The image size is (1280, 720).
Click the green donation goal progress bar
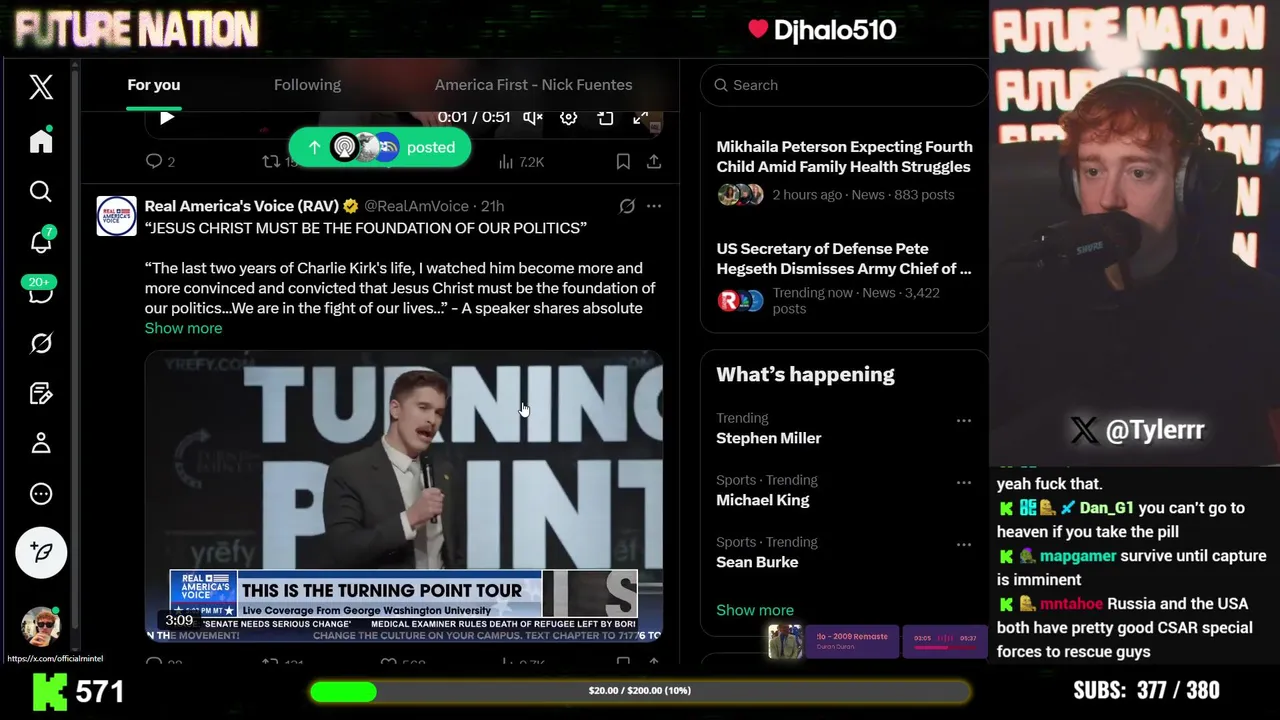(640, 691)
